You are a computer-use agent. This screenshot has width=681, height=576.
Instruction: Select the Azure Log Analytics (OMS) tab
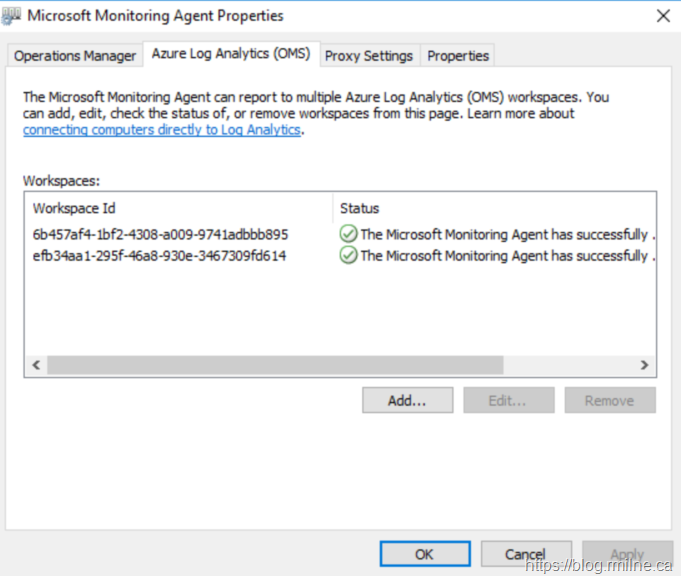[x=231, y=55]
